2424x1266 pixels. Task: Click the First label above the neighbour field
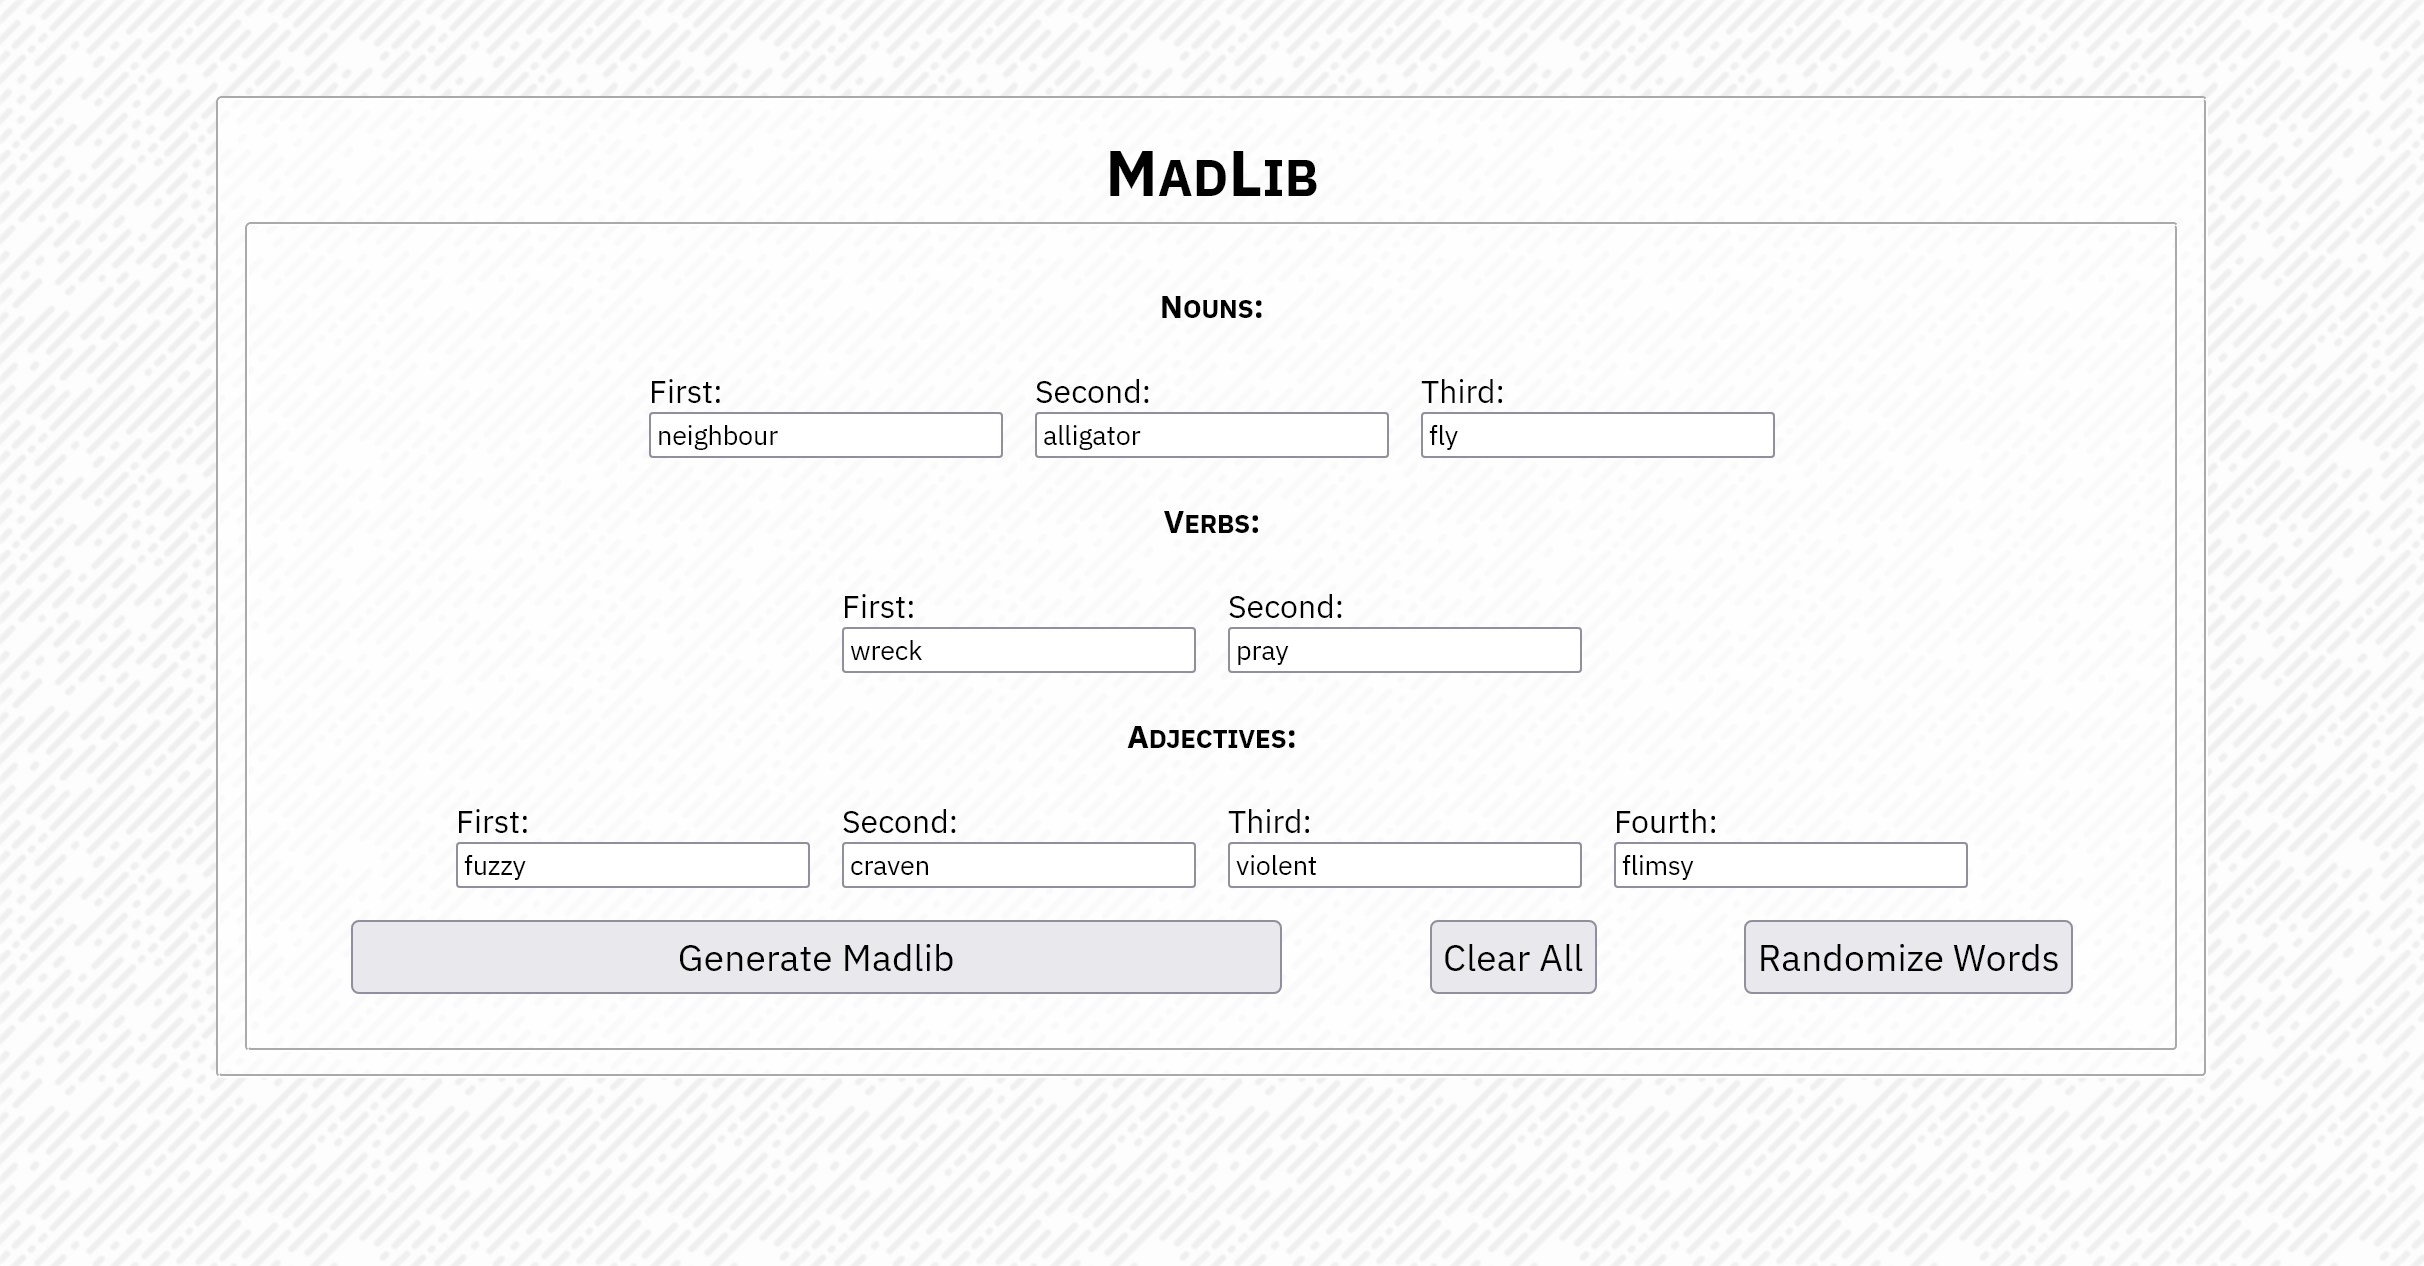685,392
